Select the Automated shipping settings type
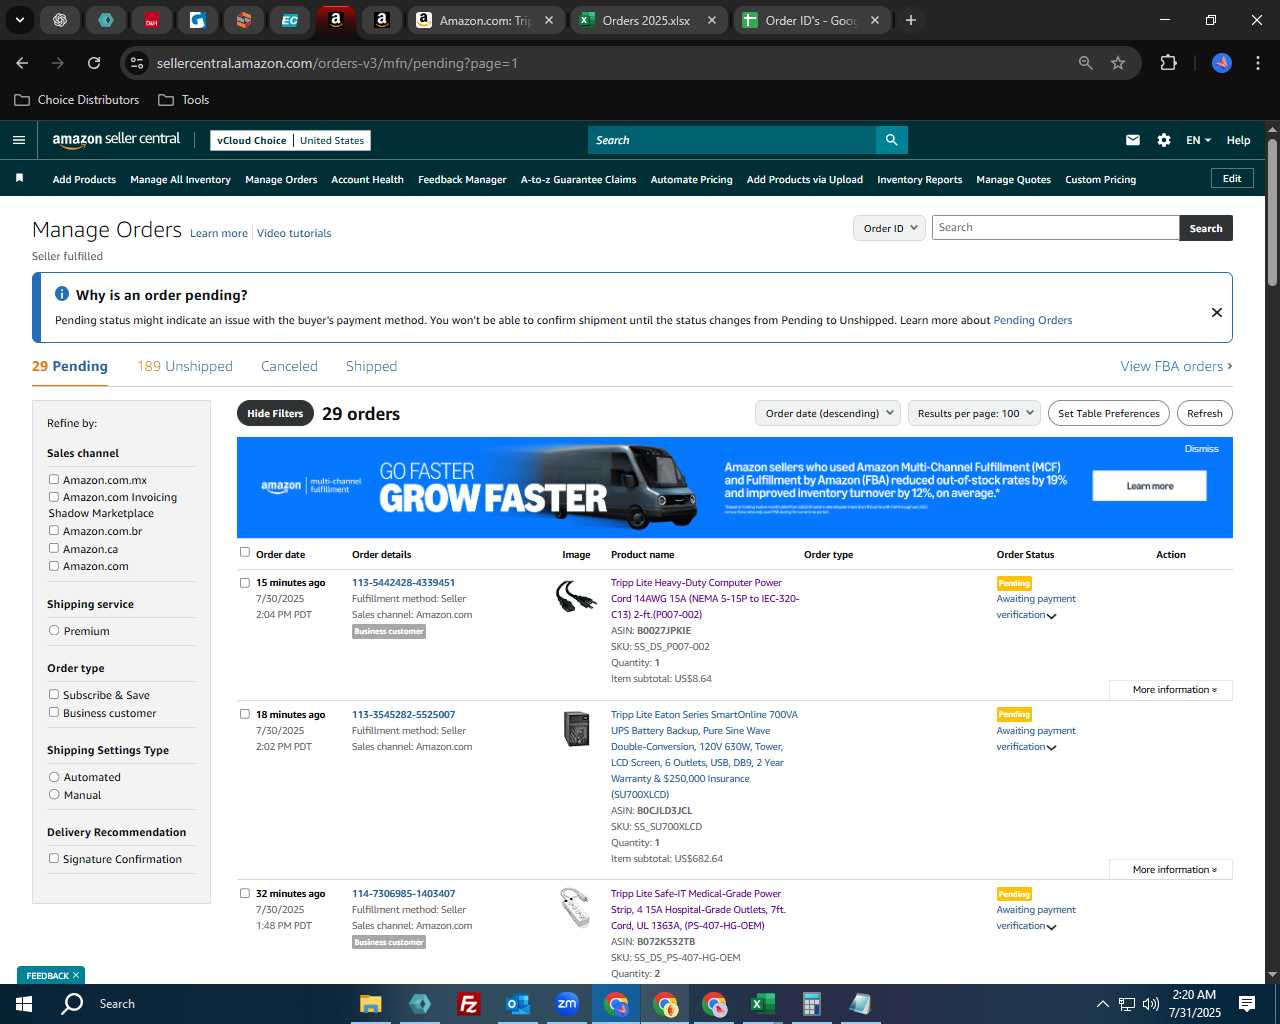 54,777
